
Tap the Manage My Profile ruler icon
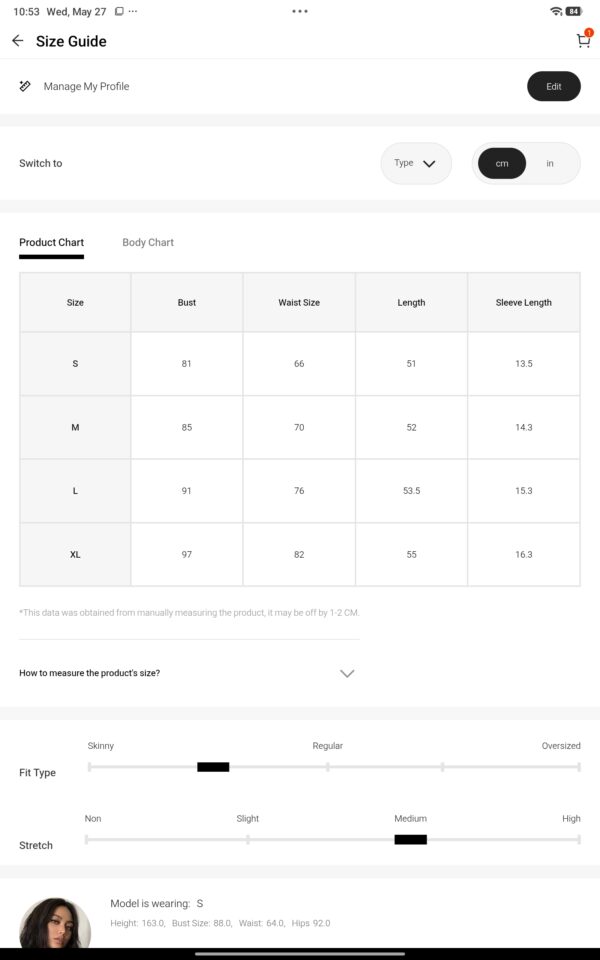pyautogui.click(x=25, y=86)
